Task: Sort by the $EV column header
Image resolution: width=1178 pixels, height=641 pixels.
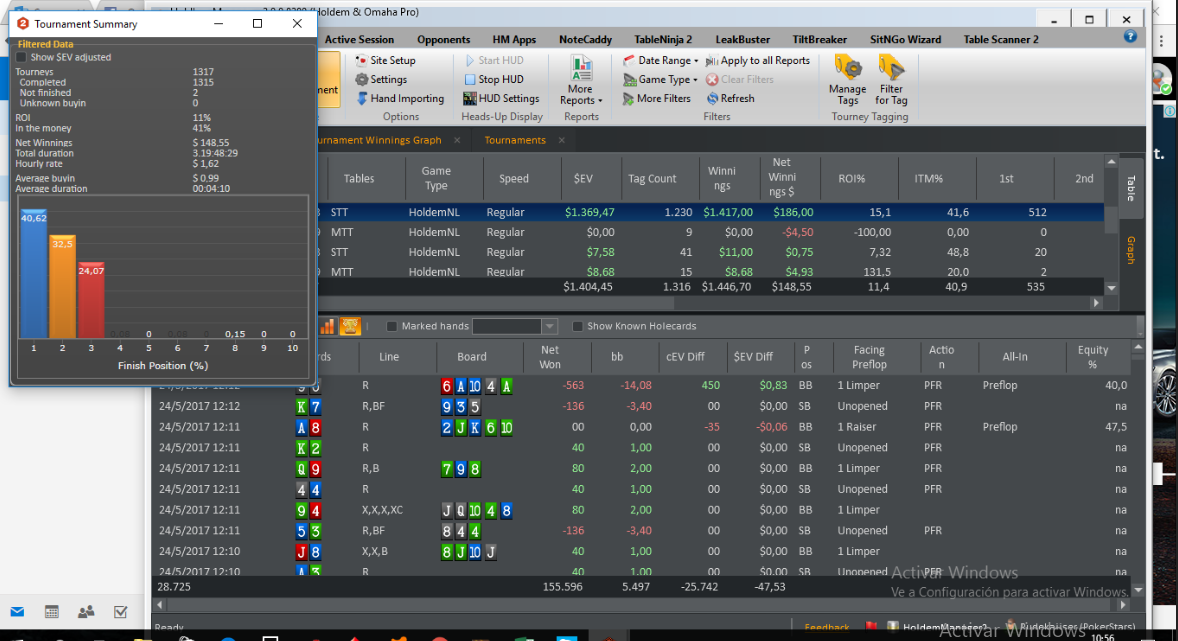Action: pyautogui.click(x=583, y=179)
